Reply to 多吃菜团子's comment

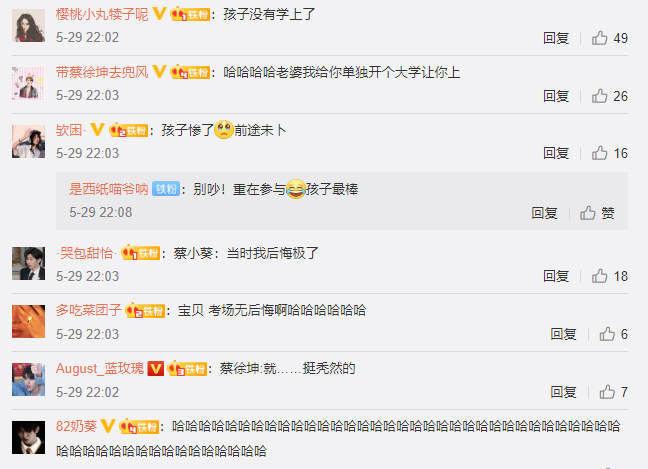563,334
